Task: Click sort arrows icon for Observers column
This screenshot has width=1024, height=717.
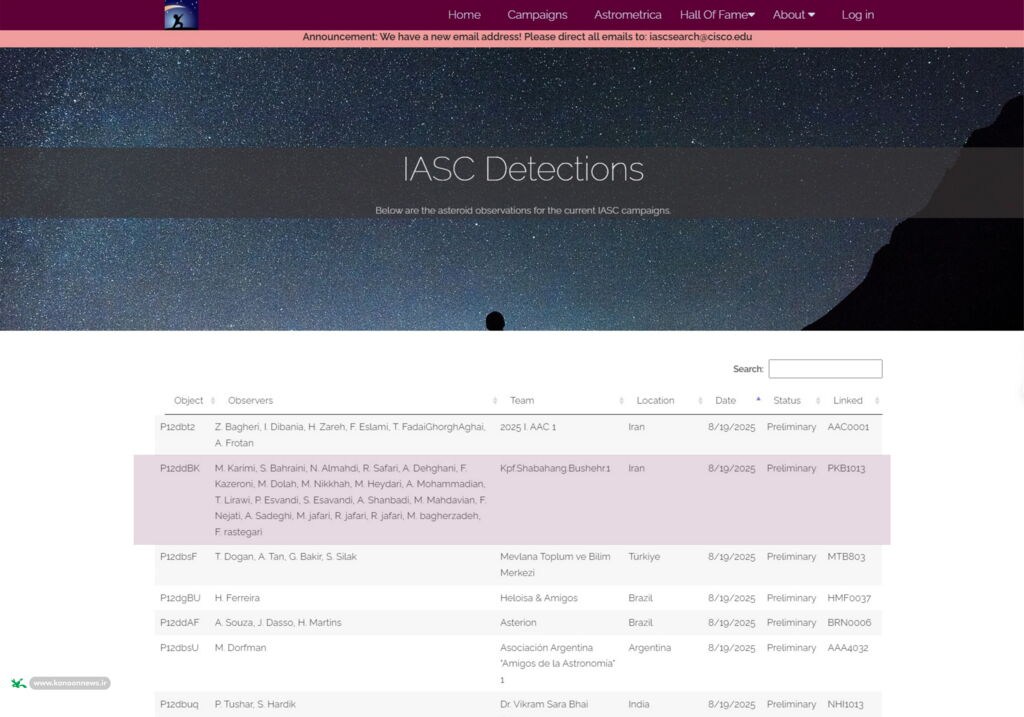Action: [x=496, y=401]
